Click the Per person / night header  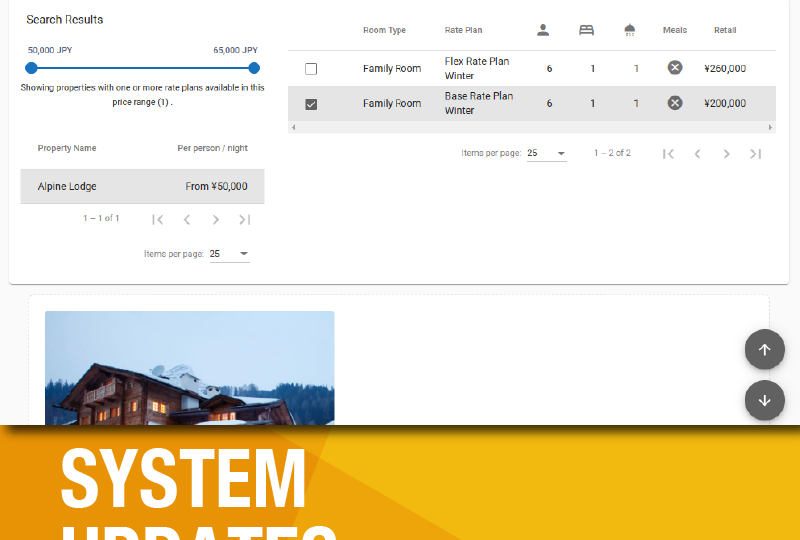click(212, 148)
